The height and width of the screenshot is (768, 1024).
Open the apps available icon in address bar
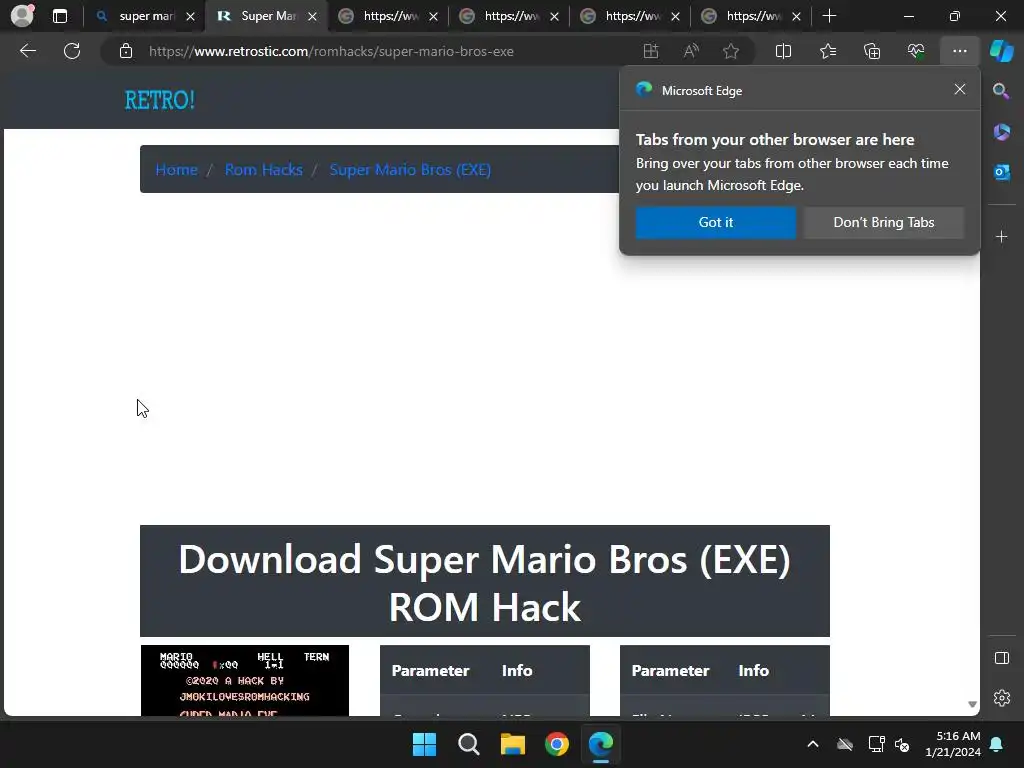click(x=650, y=51)
